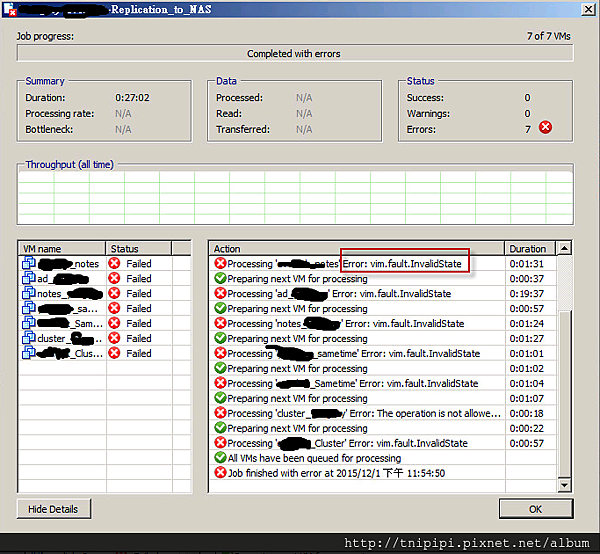Click Failed error icon in '_sa...' VM row

[114, 308]
